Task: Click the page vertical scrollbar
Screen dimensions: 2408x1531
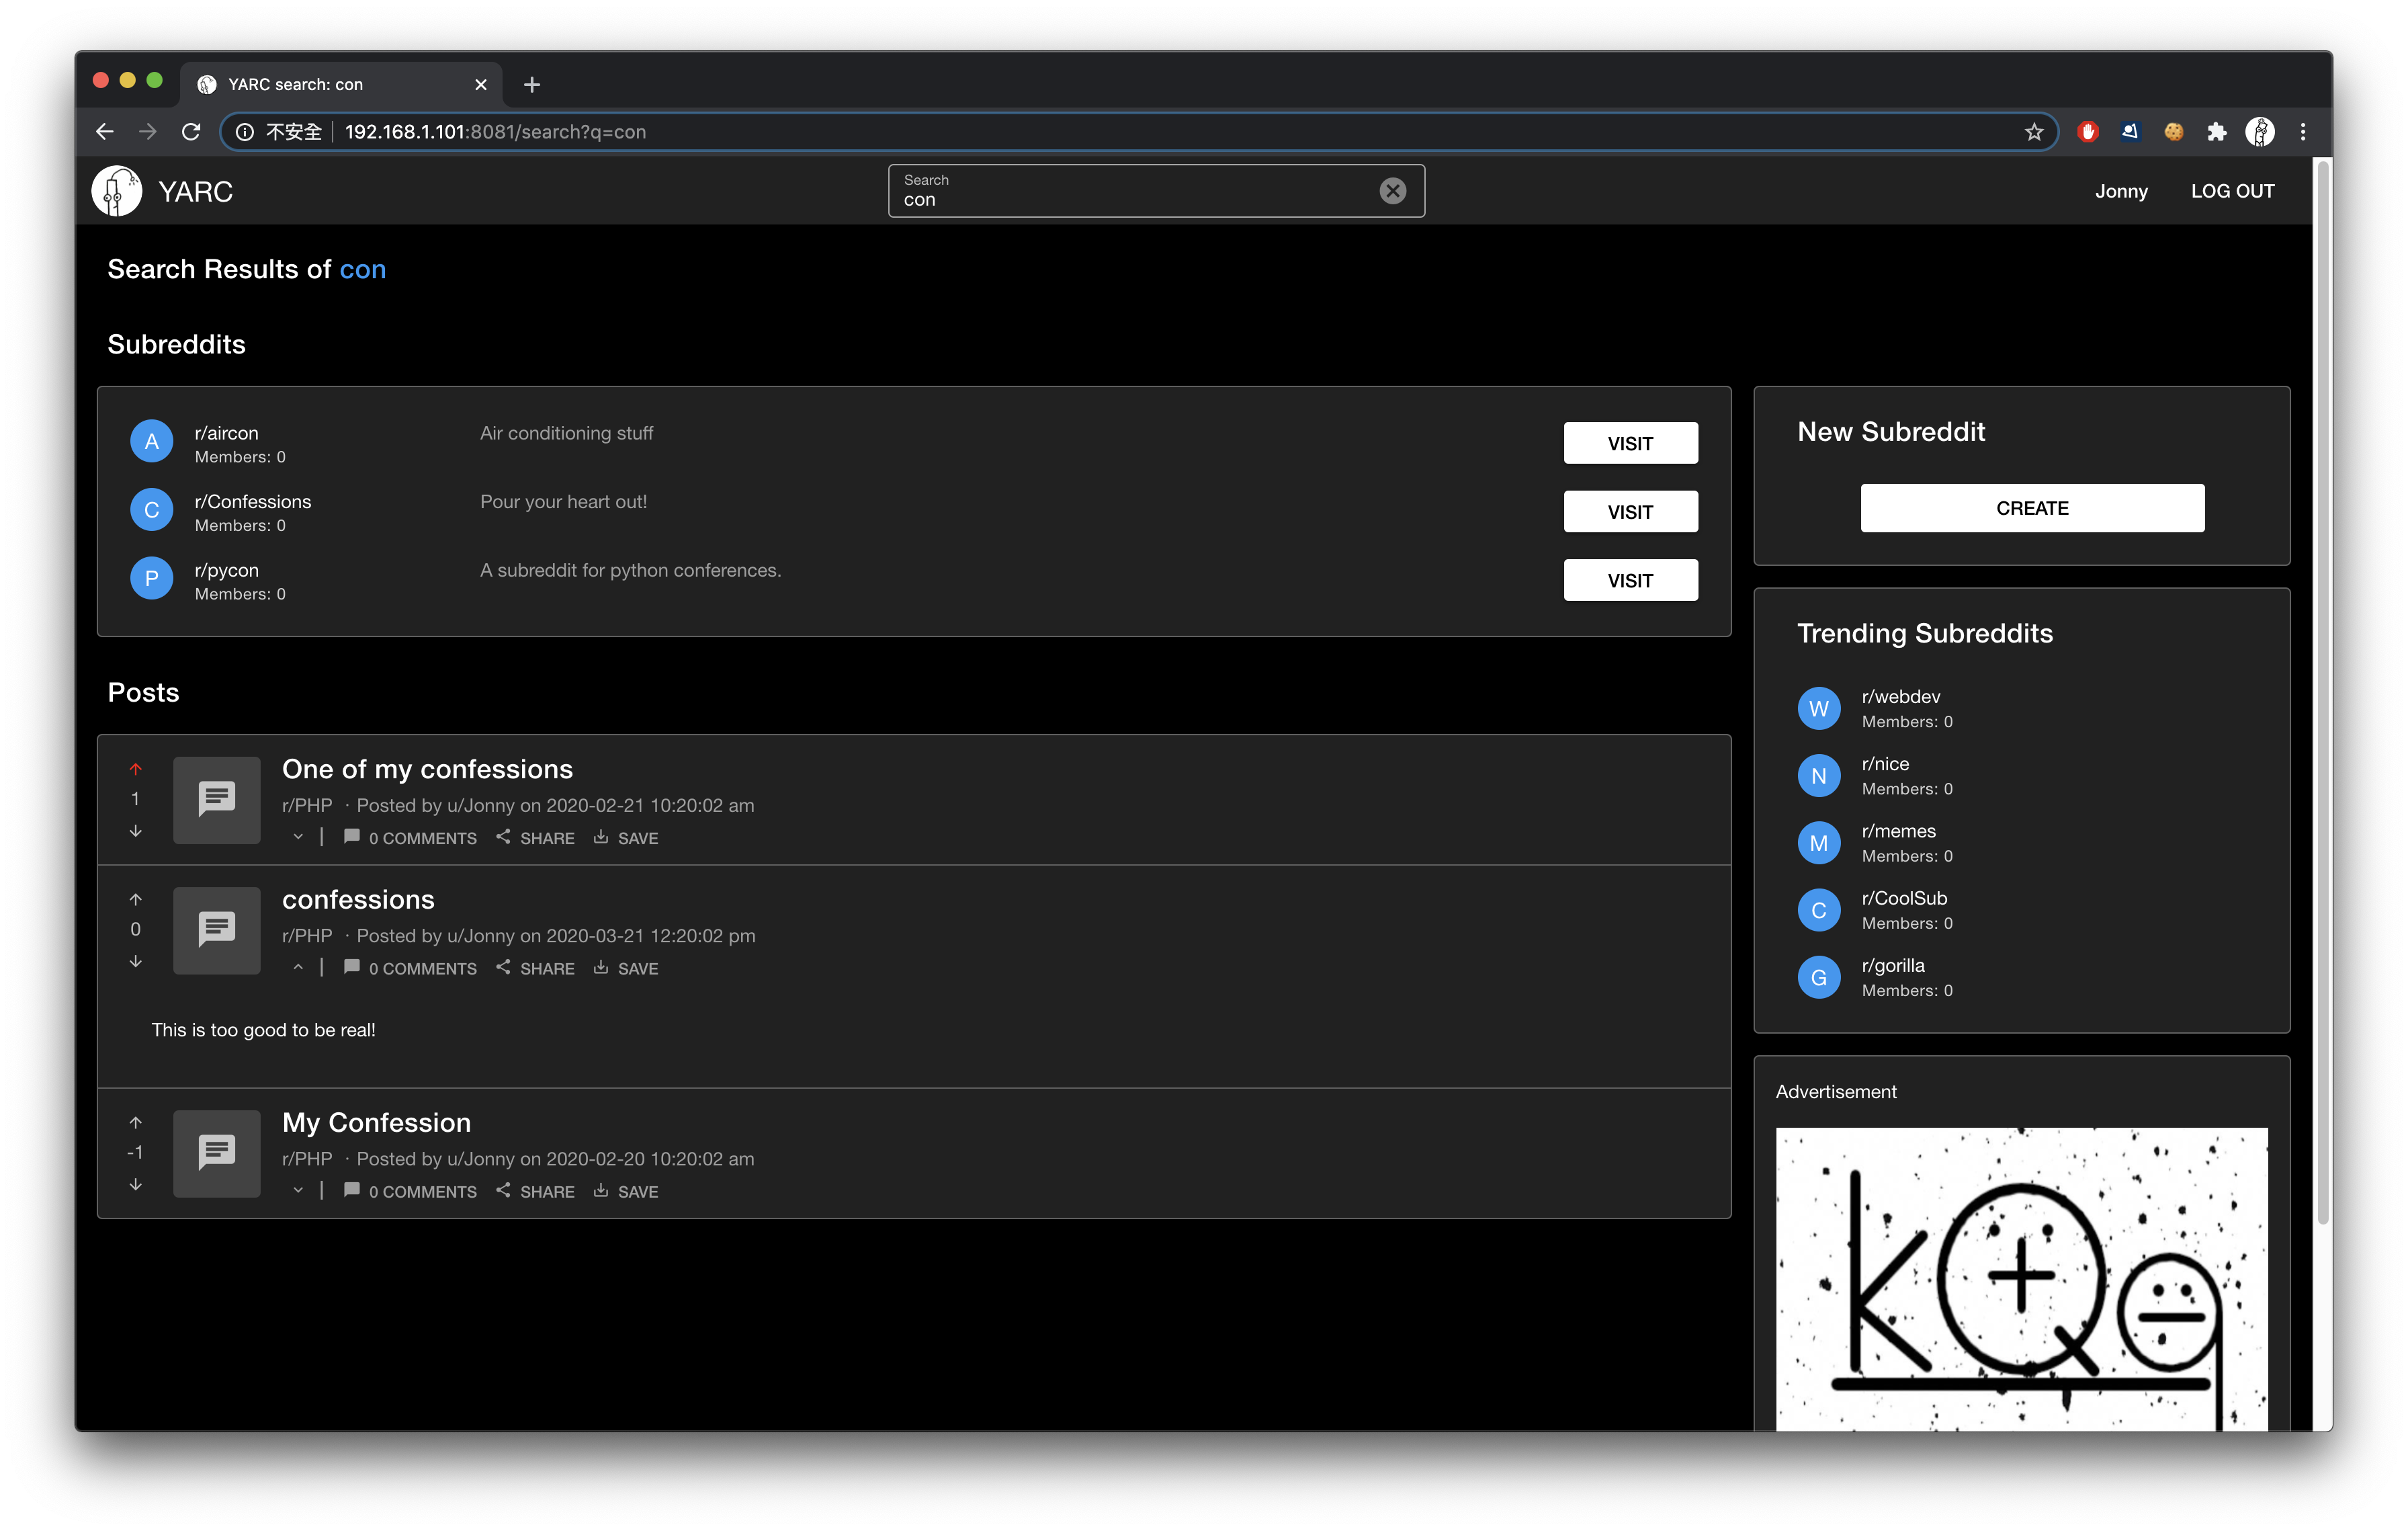Action: pos(2323,692)
